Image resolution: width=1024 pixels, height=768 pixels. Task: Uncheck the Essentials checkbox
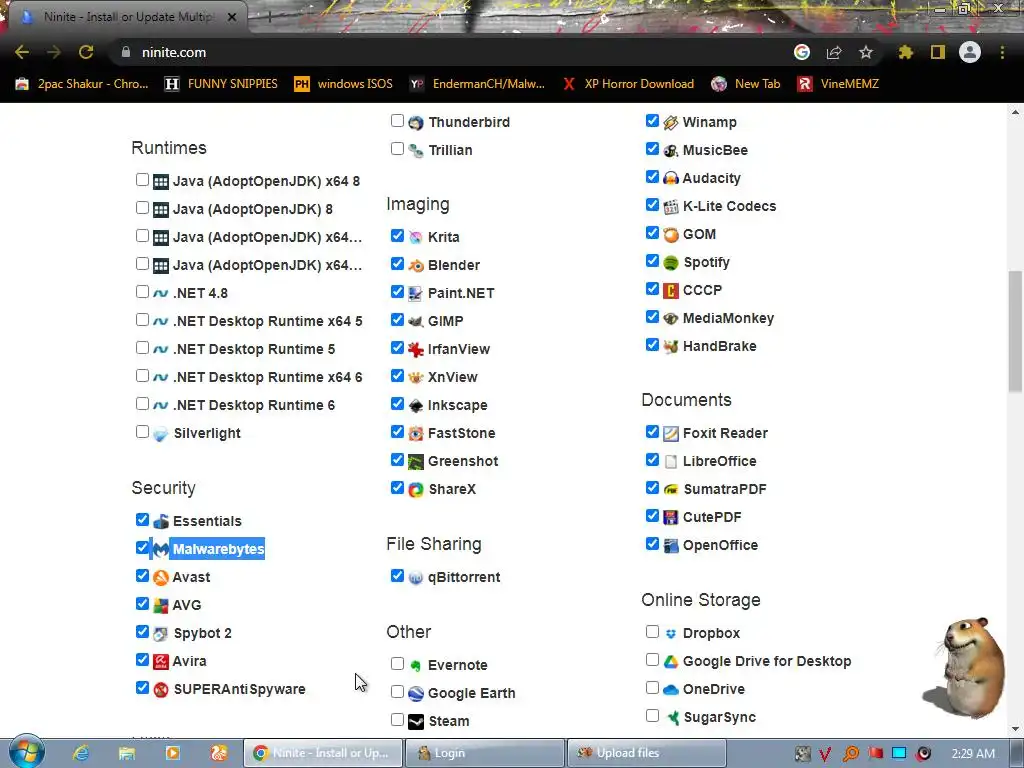click(142, 519)
